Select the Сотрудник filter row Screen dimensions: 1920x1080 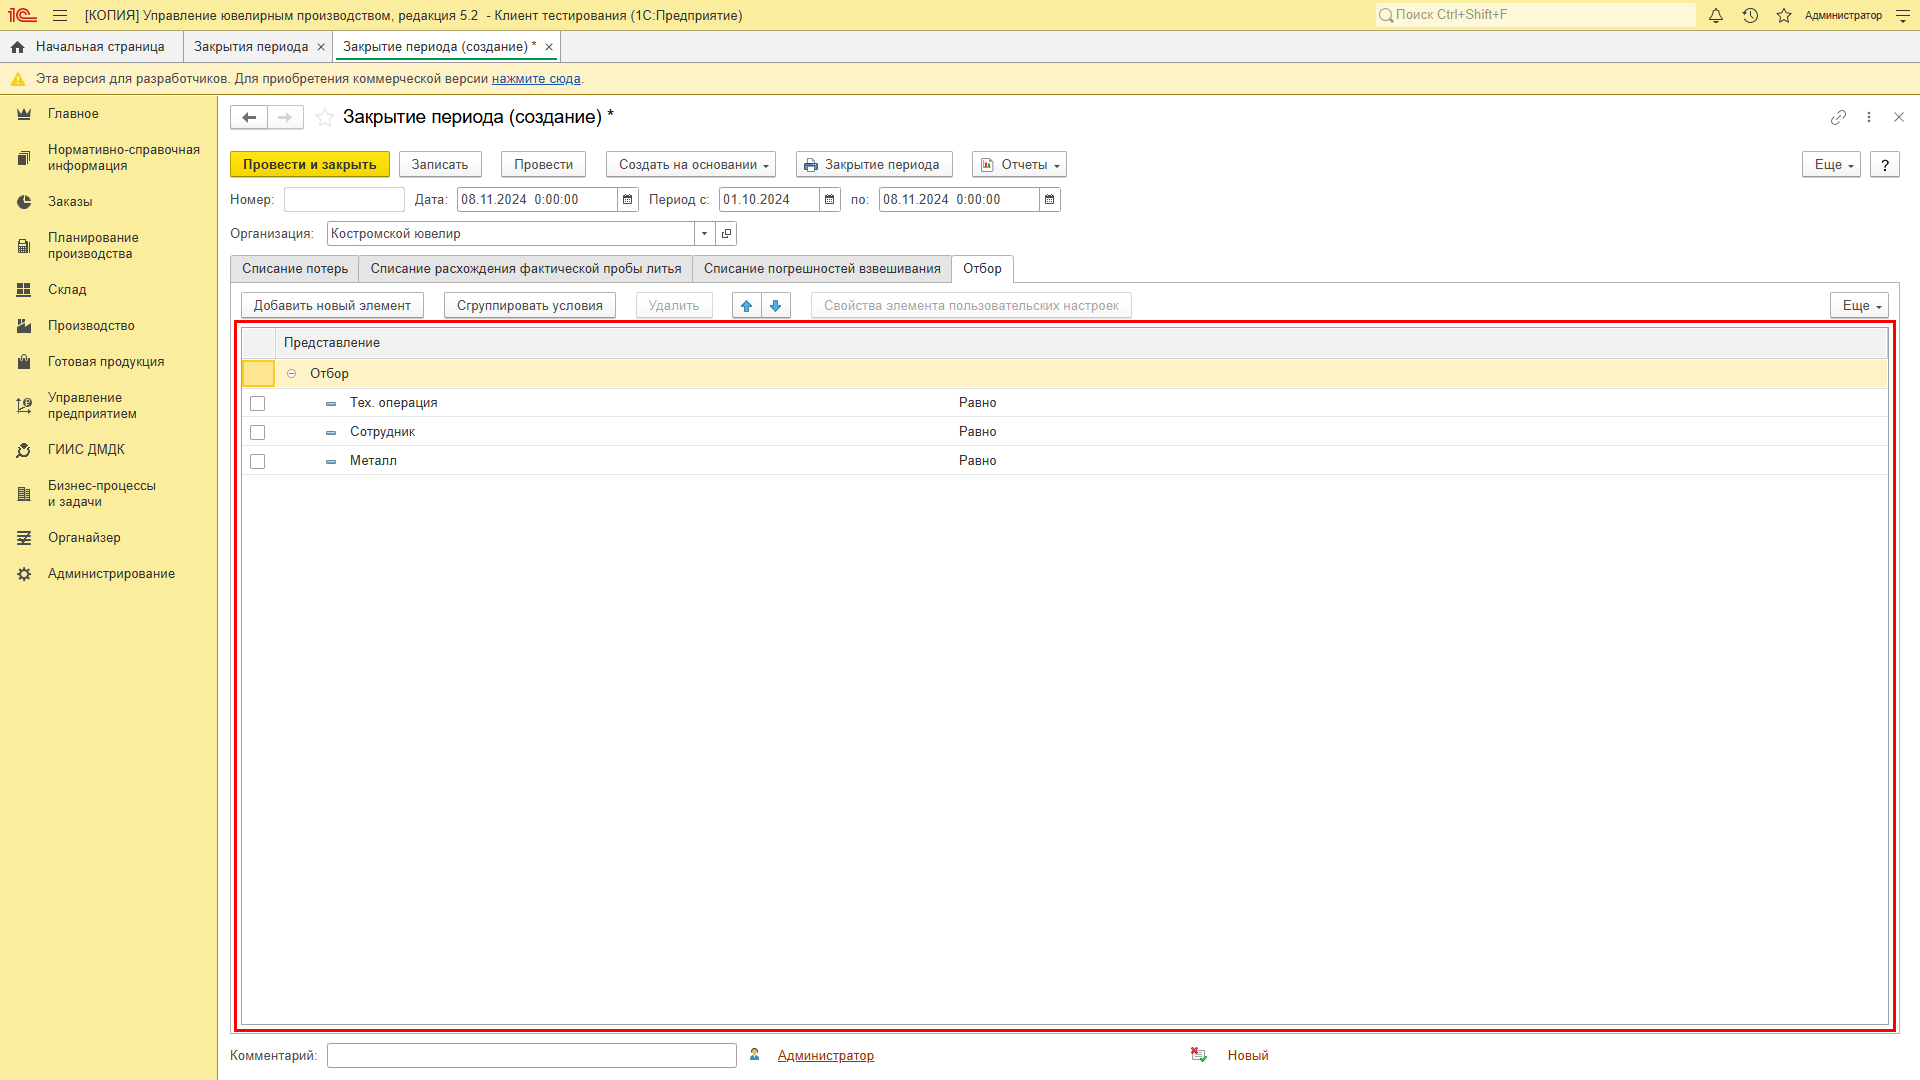coord(1065,432)
